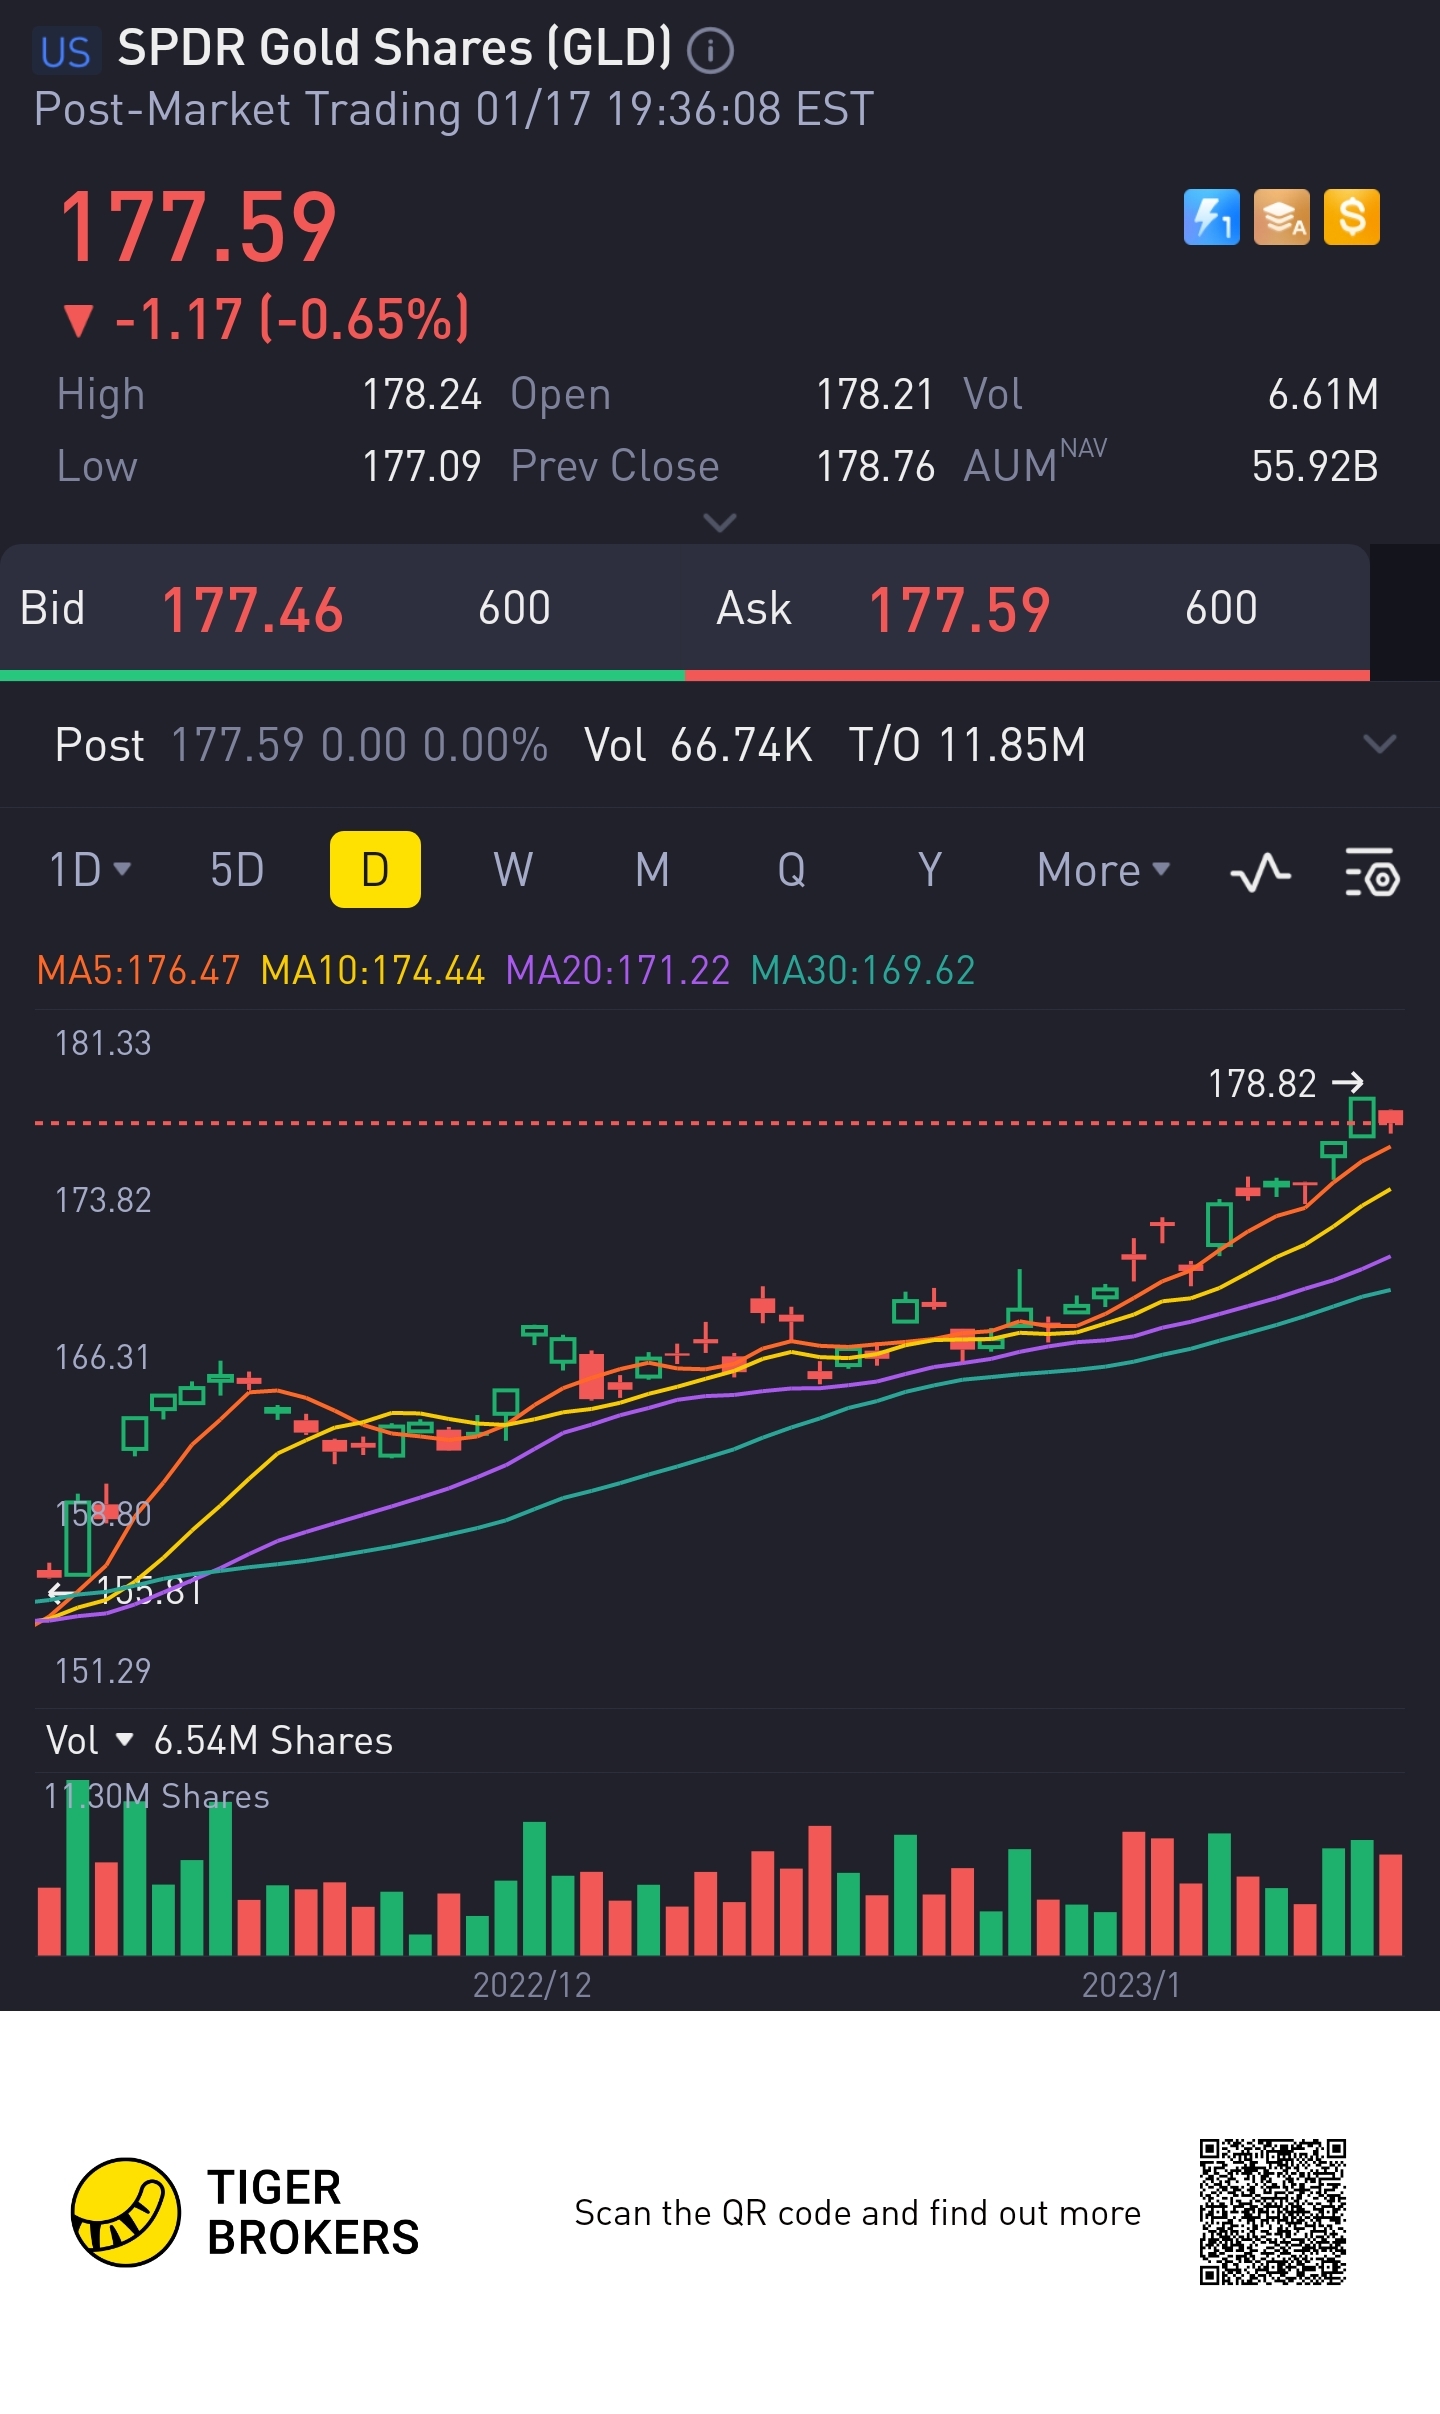This screenshot has height=2414, width=1440.
Task: Select the Q quarterly chart tab
Action: [791, 869]
